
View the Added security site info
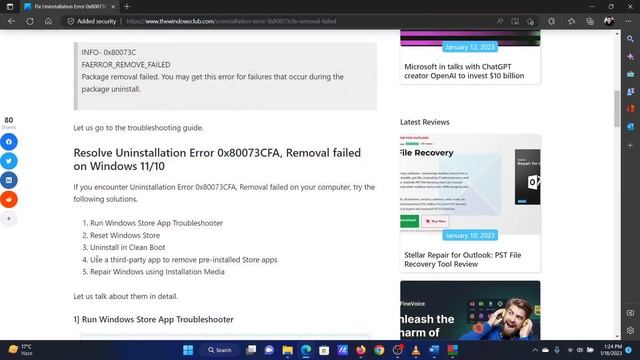point(92,21)
